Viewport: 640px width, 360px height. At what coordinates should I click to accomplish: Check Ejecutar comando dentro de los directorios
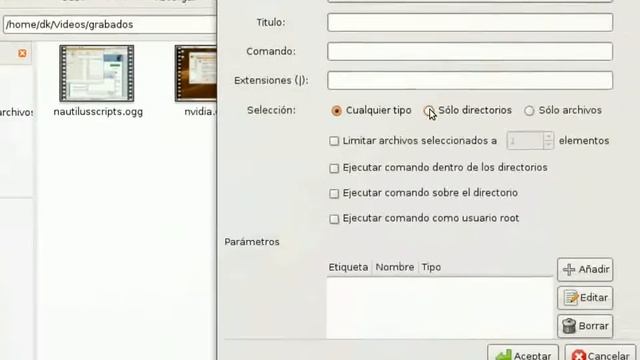tap(334, 168)
